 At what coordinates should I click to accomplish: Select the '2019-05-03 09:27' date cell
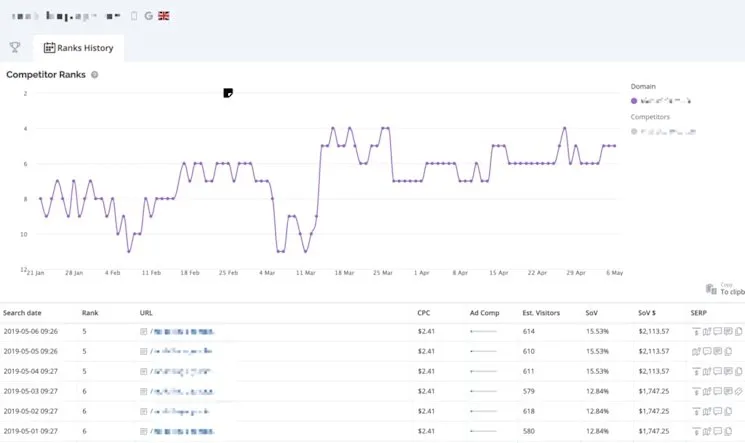click(x=30, y=391)
